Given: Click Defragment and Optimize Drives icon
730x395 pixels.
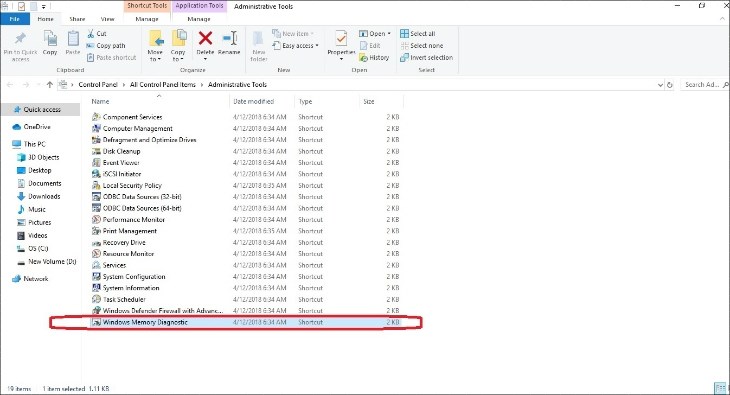Looking at the screenshot, I should (x=96, y=140).
